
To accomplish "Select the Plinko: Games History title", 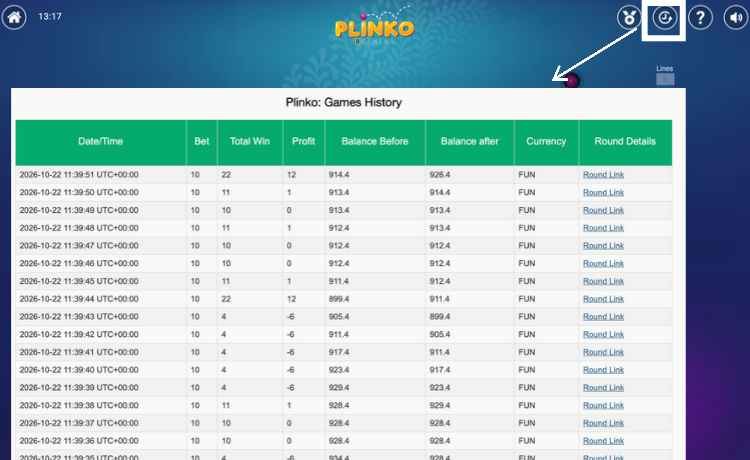I will click(343, 102).
